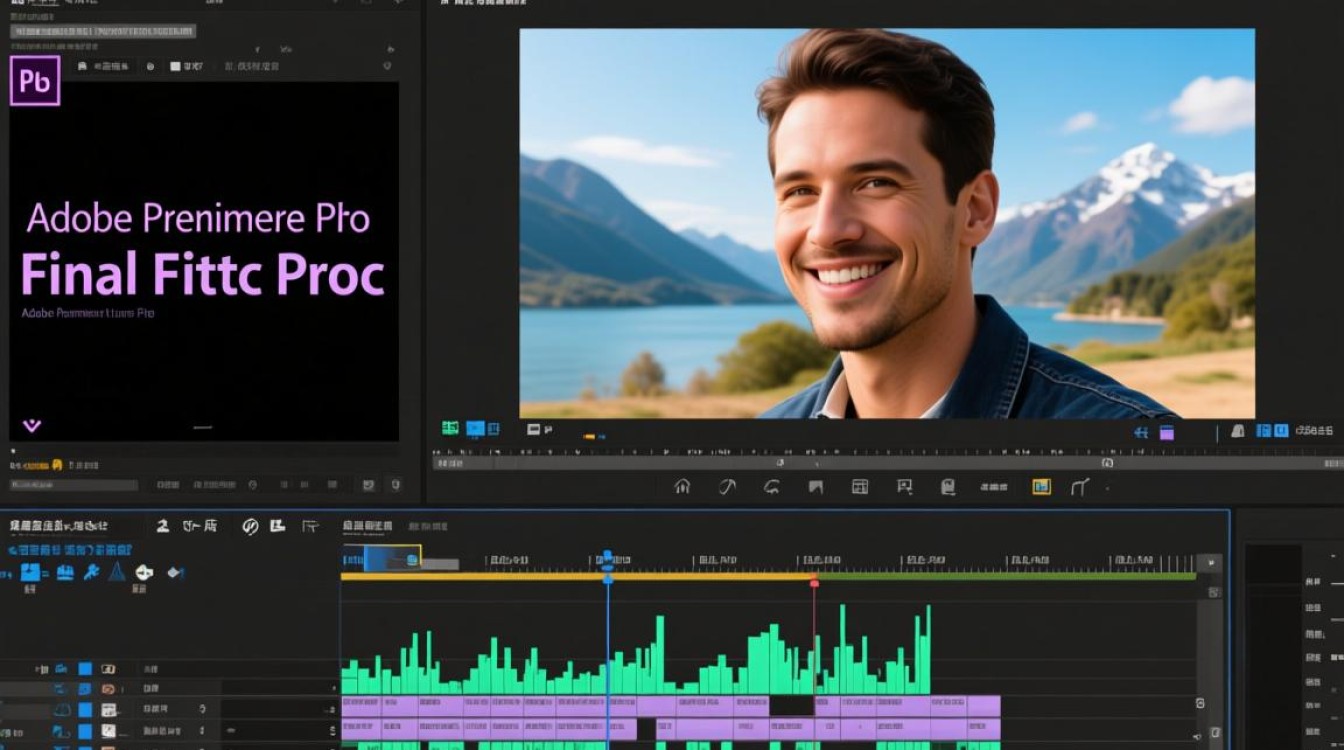The image size is (1344, 750).
Task: Click the purple Premiere Pro logo icon
Action: (x=35, y=81)
